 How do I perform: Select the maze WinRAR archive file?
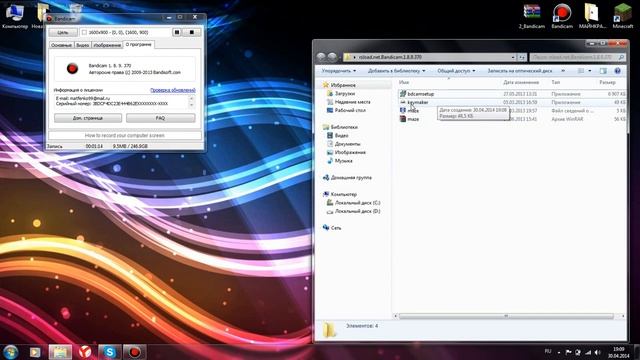(x=511, y=119)
